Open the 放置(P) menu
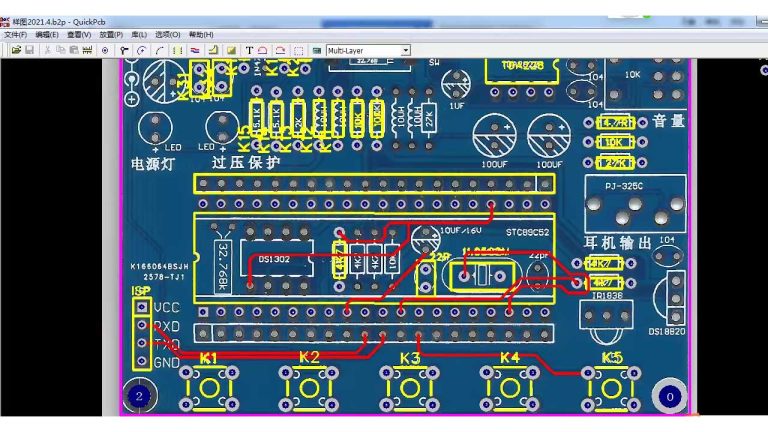Screen dimensions: 768x432 pos(111,35)
